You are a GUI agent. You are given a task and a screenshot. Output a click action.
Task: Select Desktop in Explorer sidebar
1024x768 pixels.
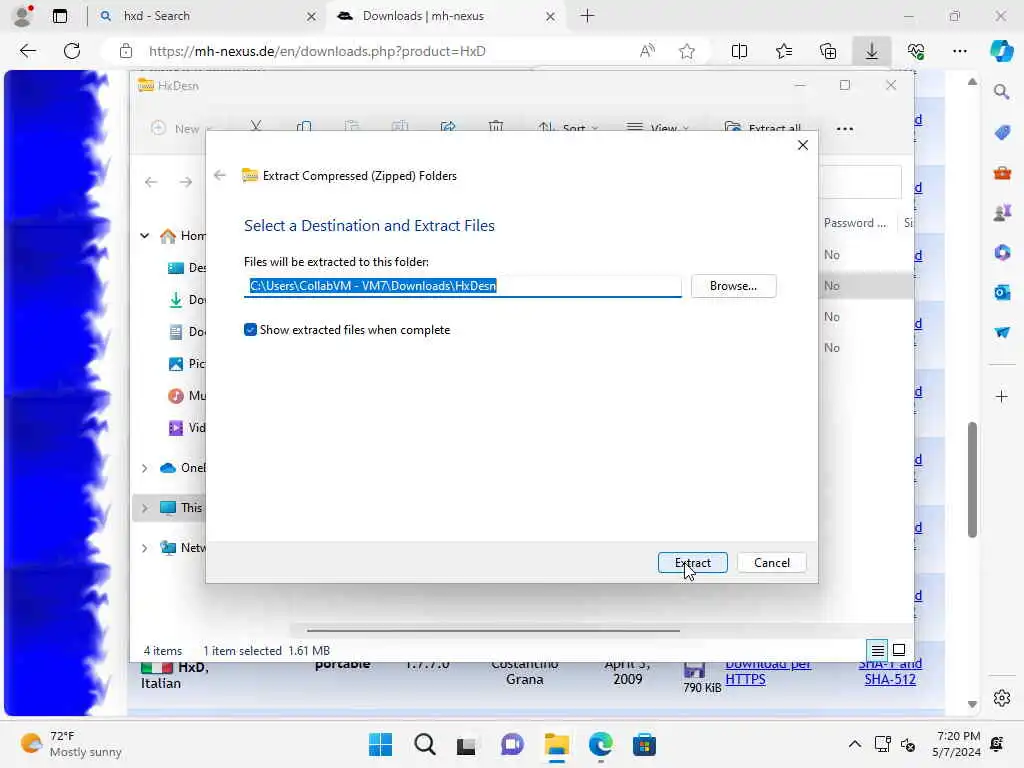coord(187,268)
